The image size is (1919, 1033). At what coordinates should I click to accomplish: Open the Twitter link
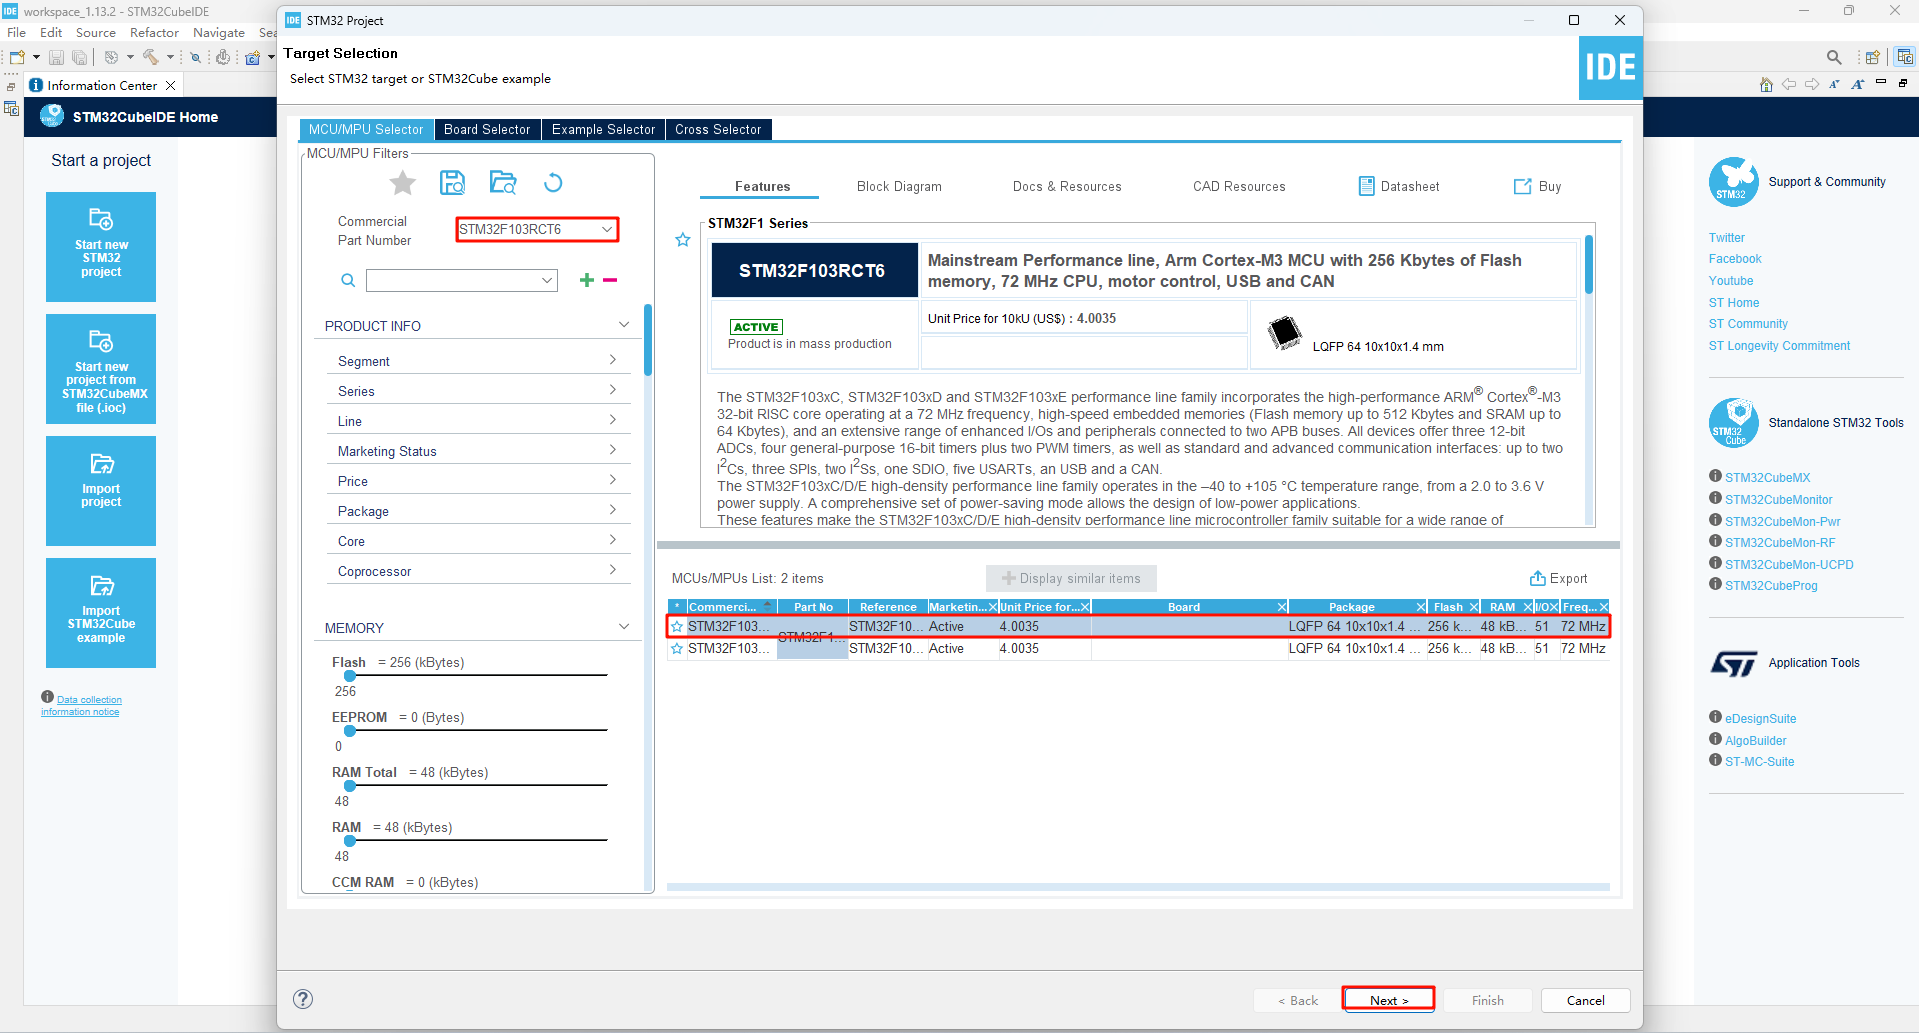[1726, 238]
